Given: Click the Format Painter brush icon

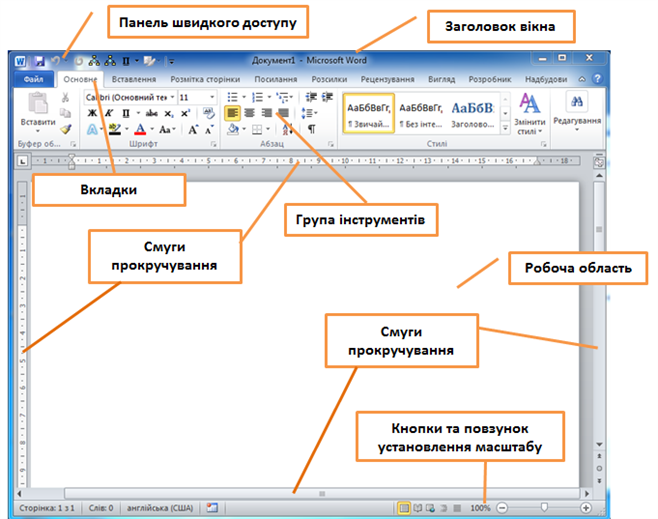Looking at the screenshot, I should (x=65, y=129).
